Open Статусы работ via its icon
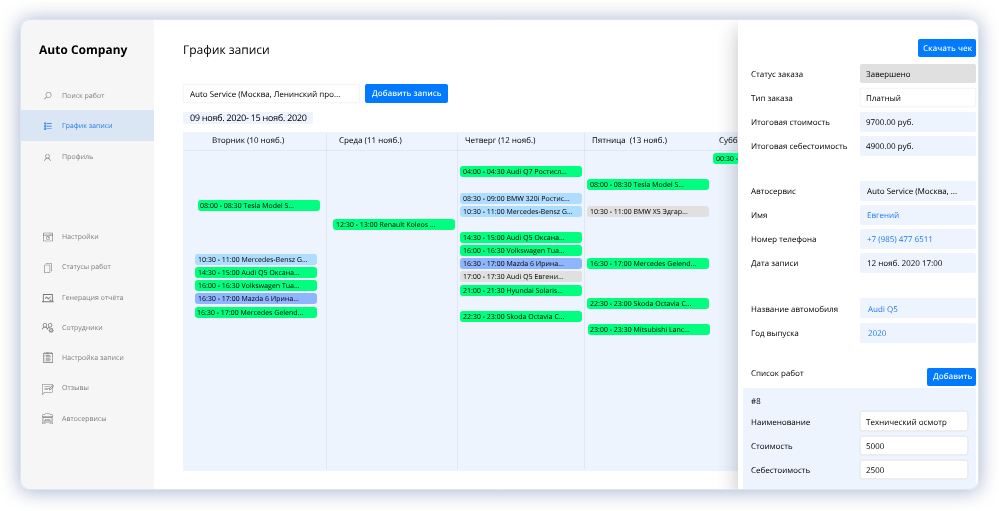The height and width of the screenshot is (511, 999). click(x=48, y=268)
